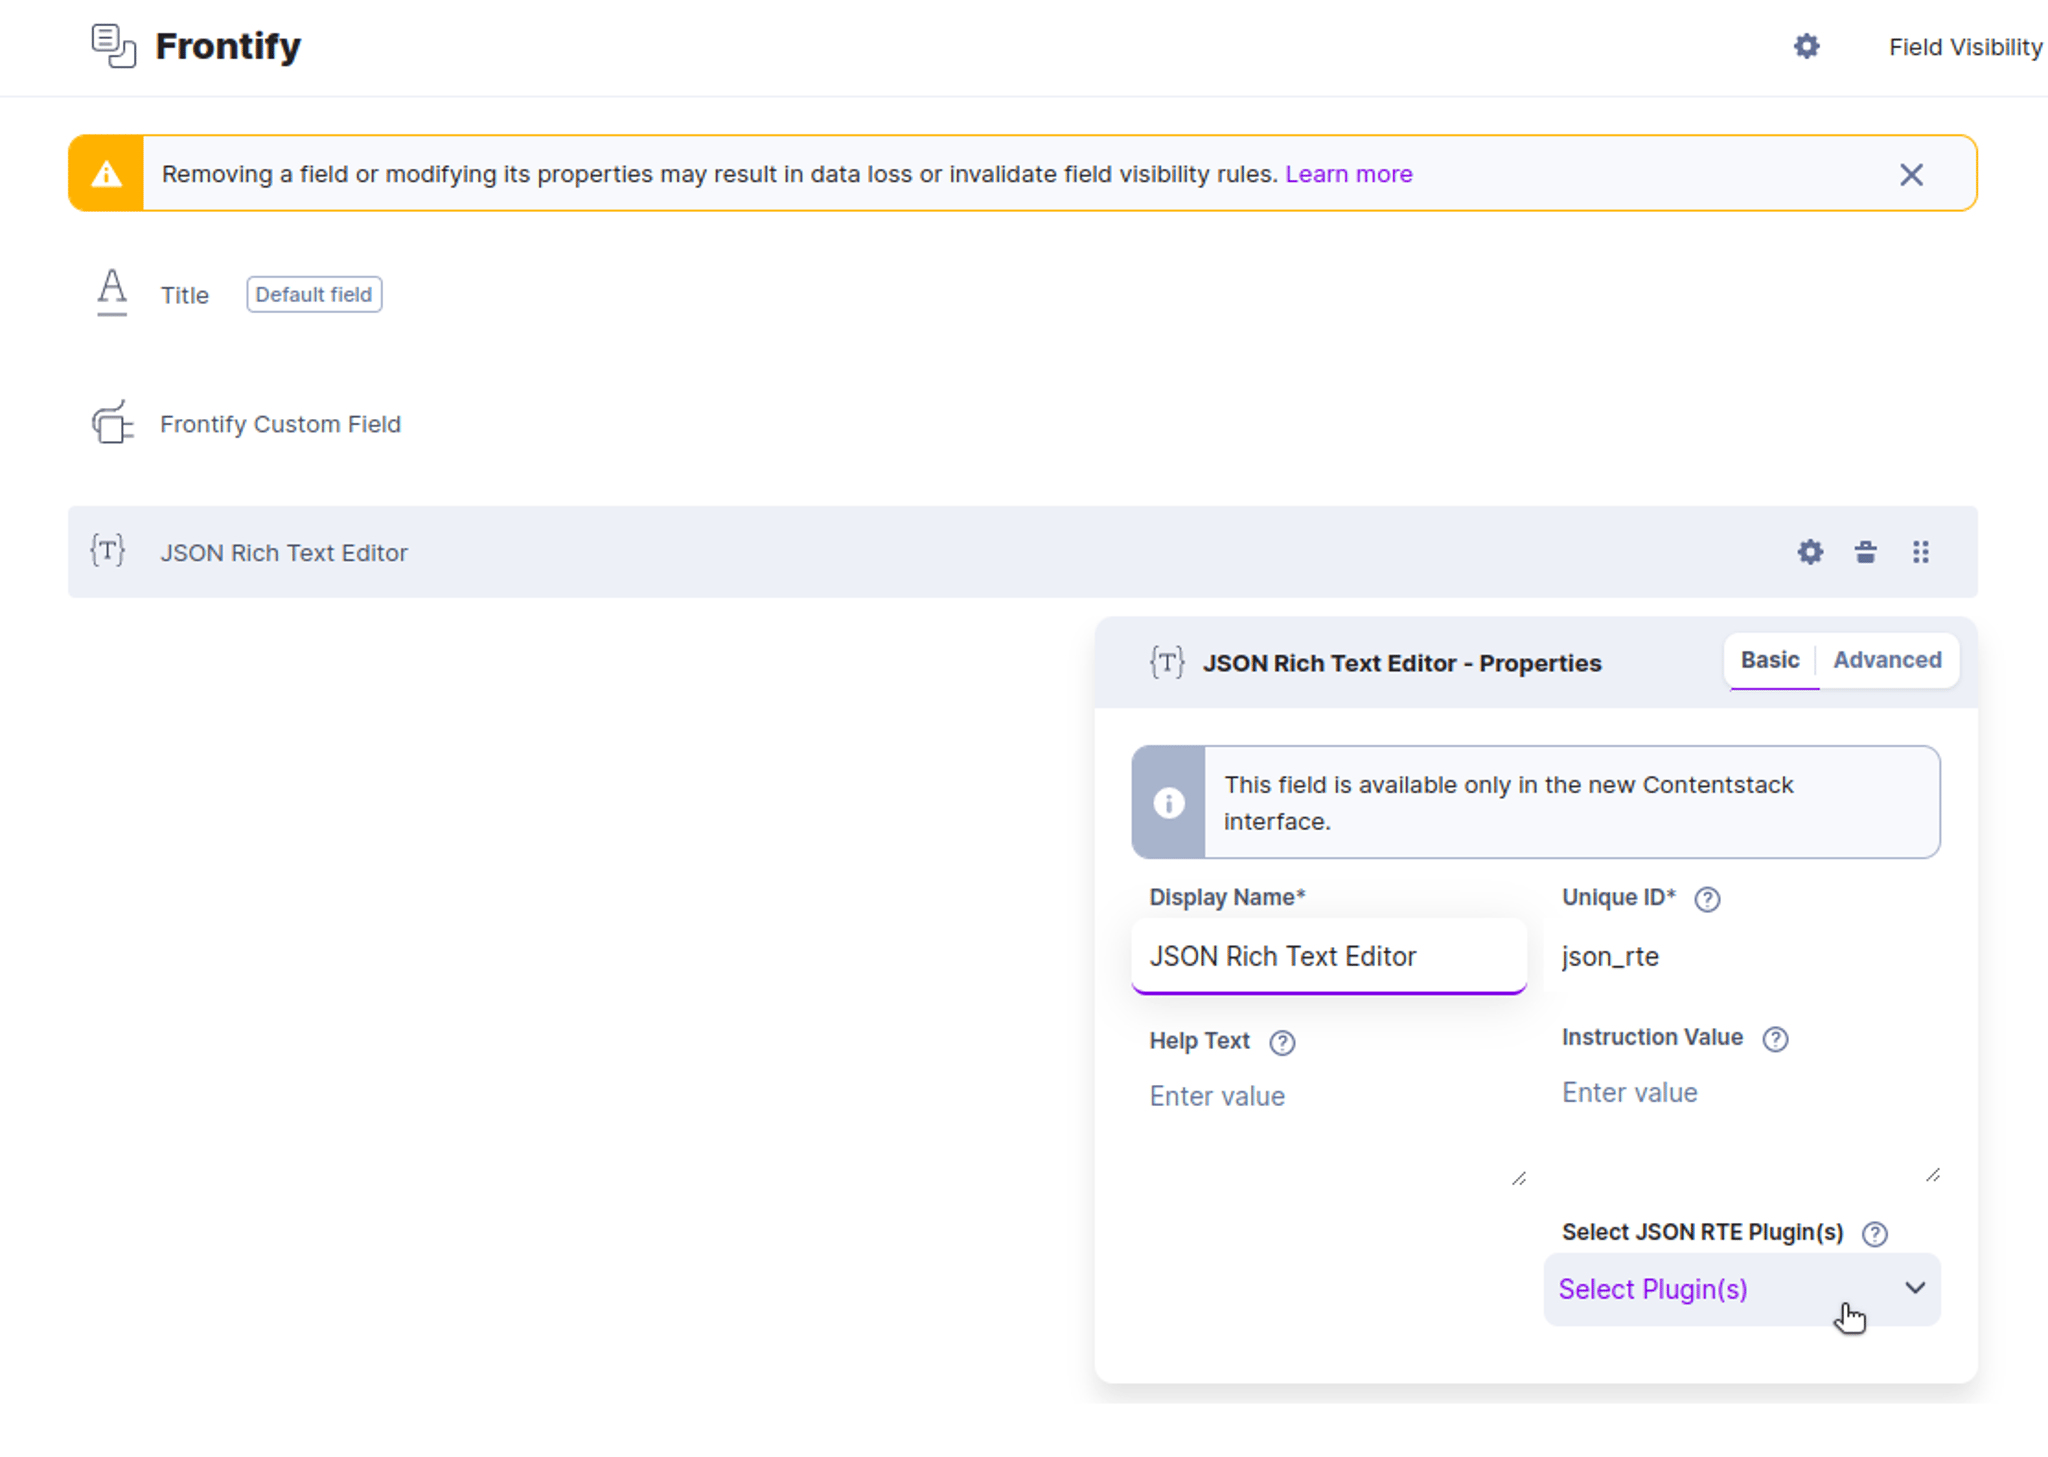Click the Instruction Value help icon

click(x=1775, y=1039)
